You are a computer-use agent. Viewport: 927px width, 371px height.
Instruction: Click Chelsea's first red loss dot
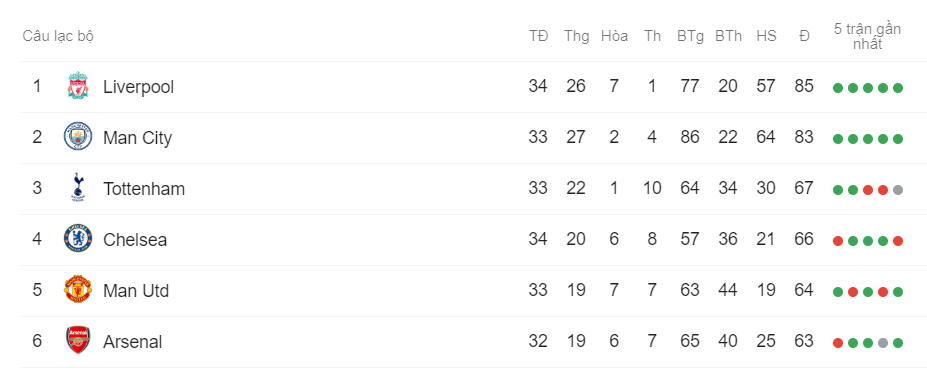click(x=838, y=241)
